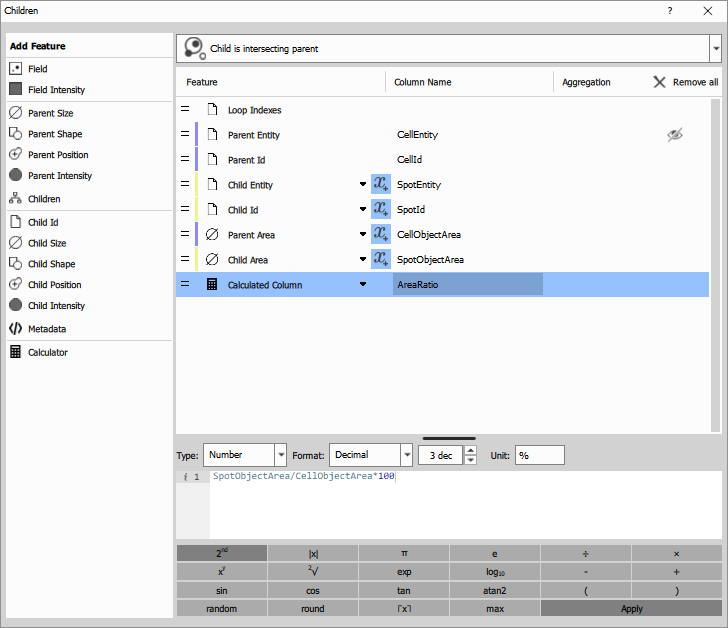Insert the division operator
This screenshot has height=628, width=728.
click(586, 553)
